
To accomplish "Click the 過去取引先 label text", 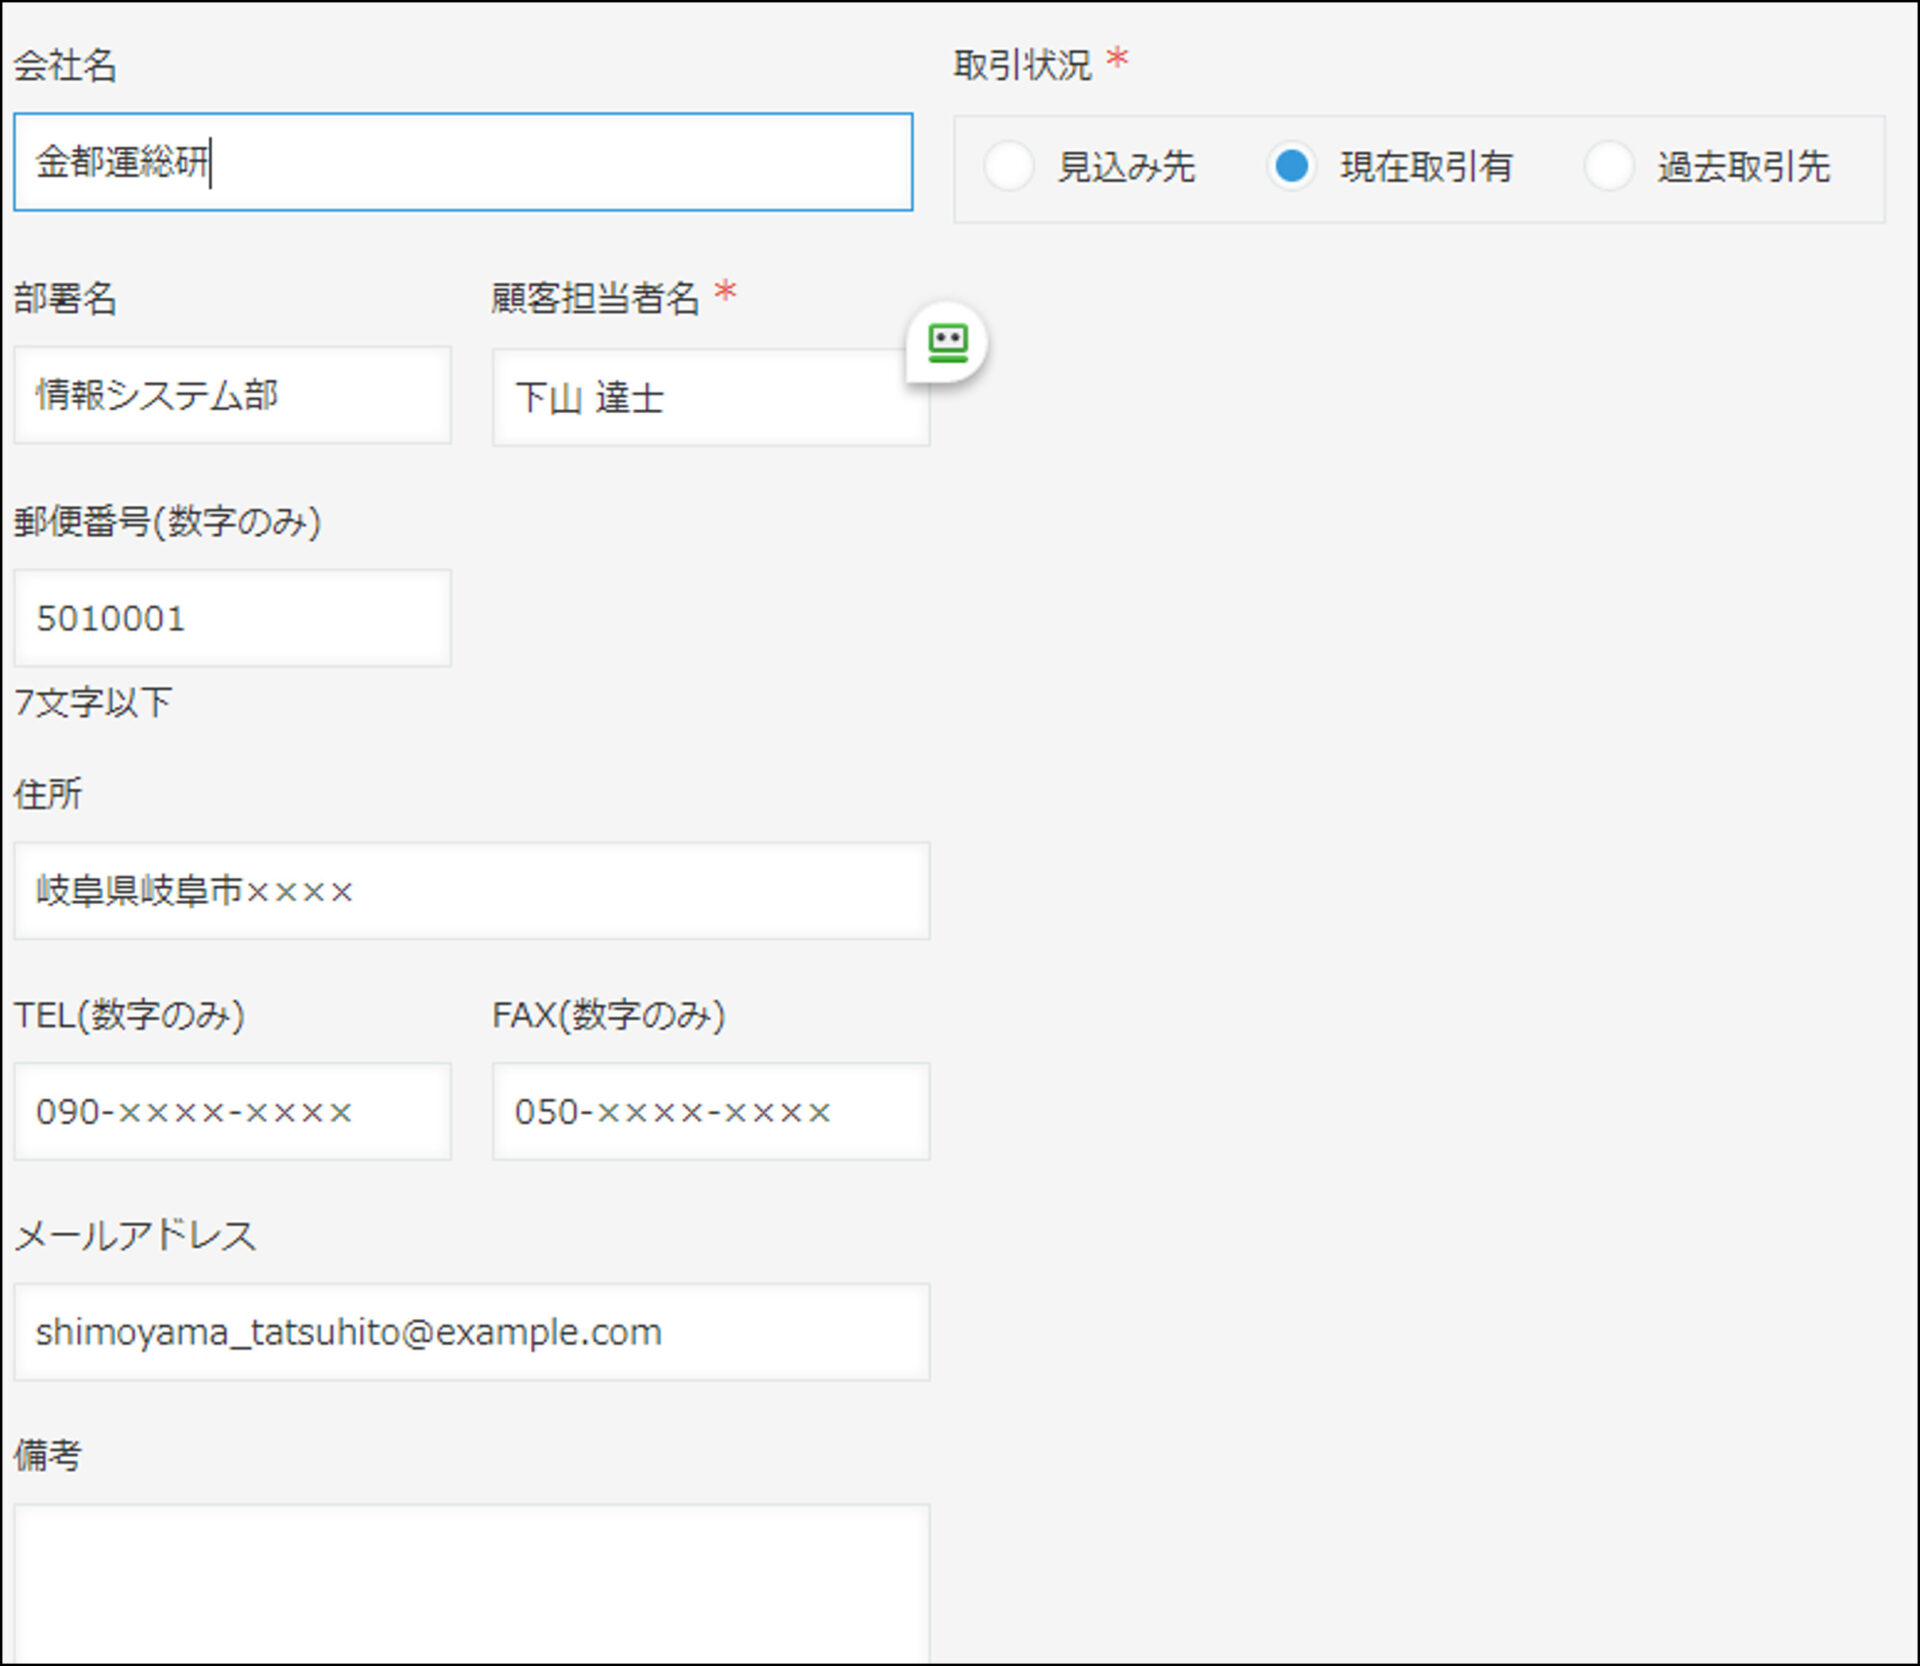I will pyautogui.click(x=1743, y=167).
